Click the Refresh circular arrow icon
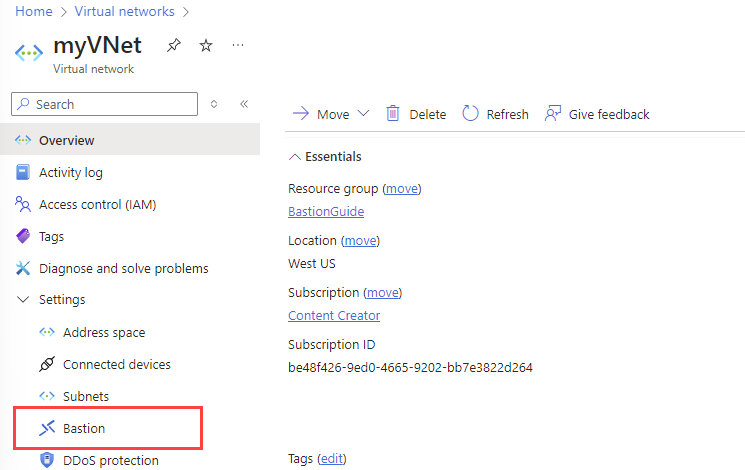 (471, 114)
